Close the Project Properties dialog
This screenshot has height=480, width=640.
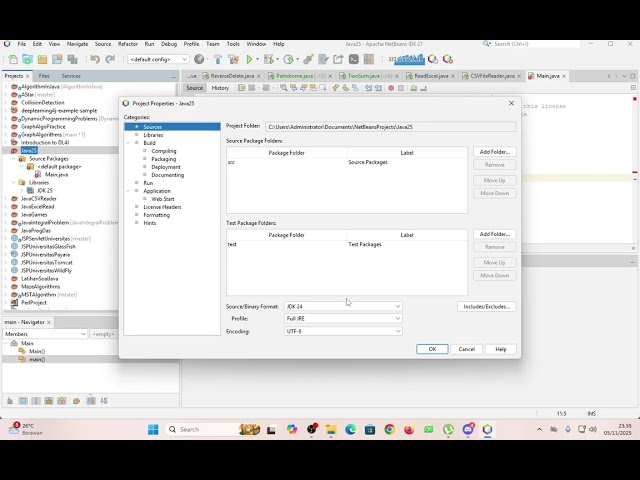point(511,103)
